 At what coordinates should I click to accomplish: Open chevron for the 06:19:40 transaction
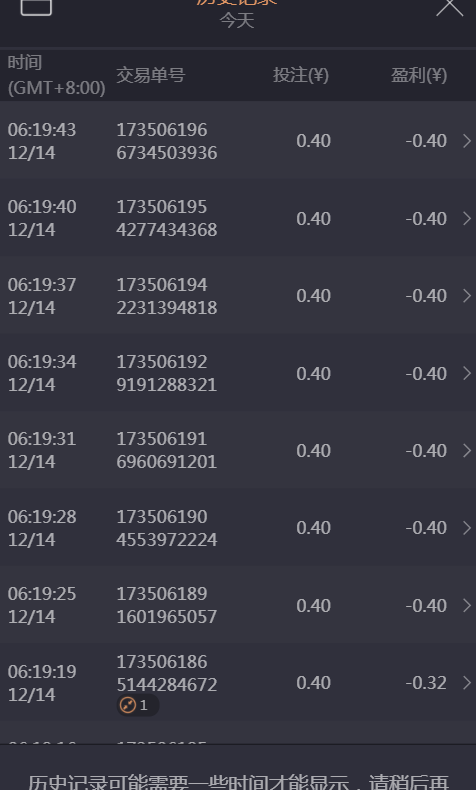point(467,219)
